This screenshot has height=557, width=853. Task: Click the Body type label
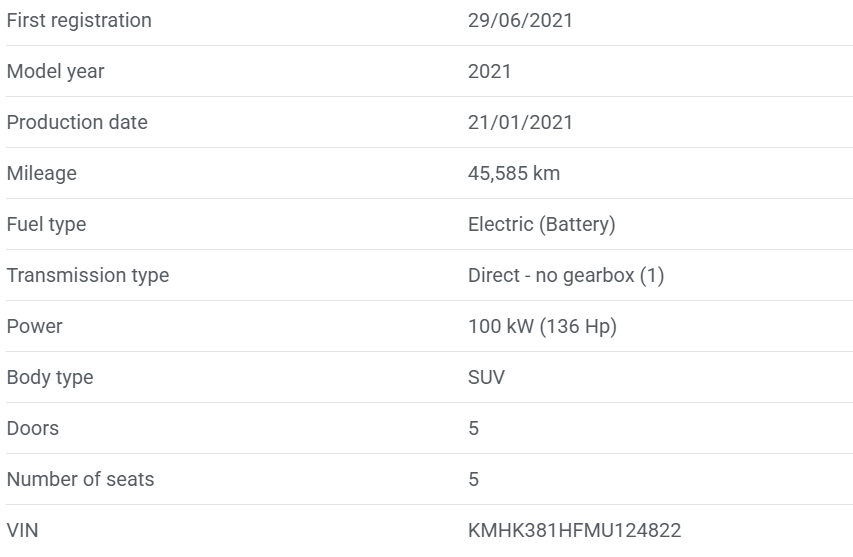[x=50, y=377]
